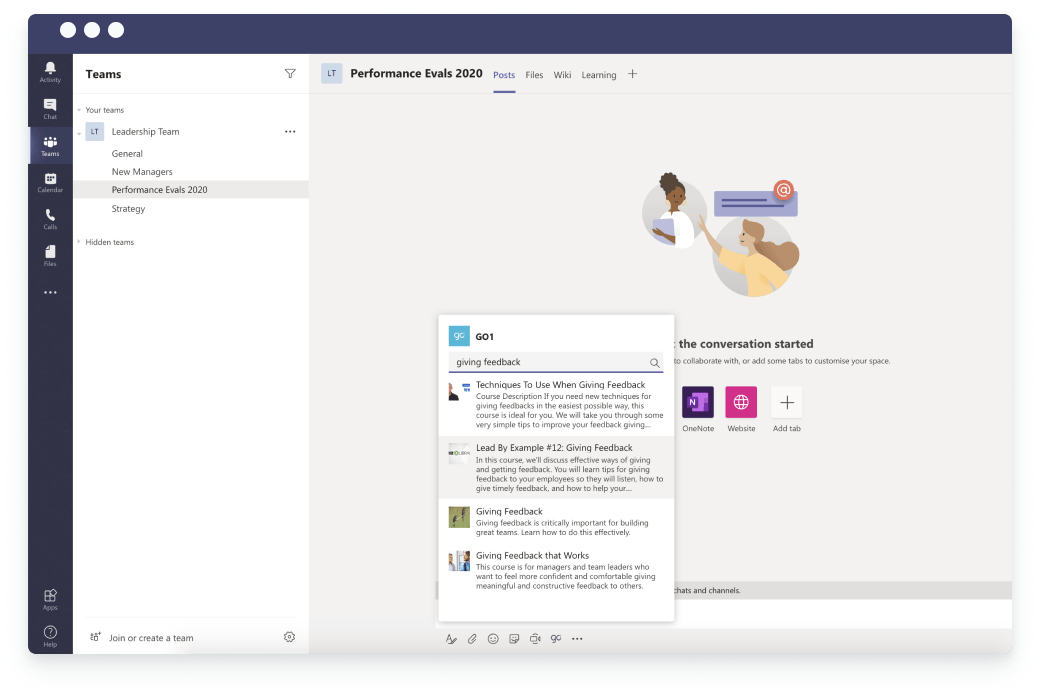This screenshot has width=1040, height=696.
Task: Open the Learning tab
Action: pyautogui.click(x=599, y=75)
